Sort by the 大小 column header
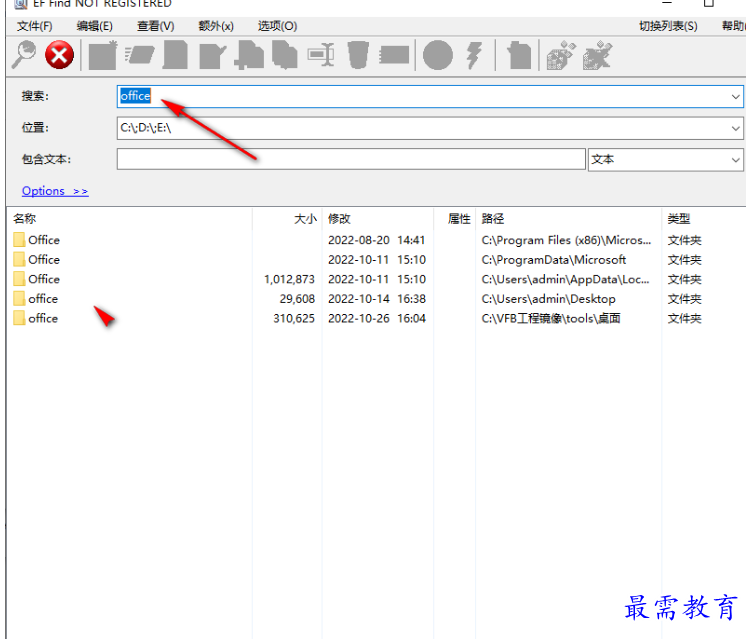Viewport: 746px width, 639px height. click(287, 219)
